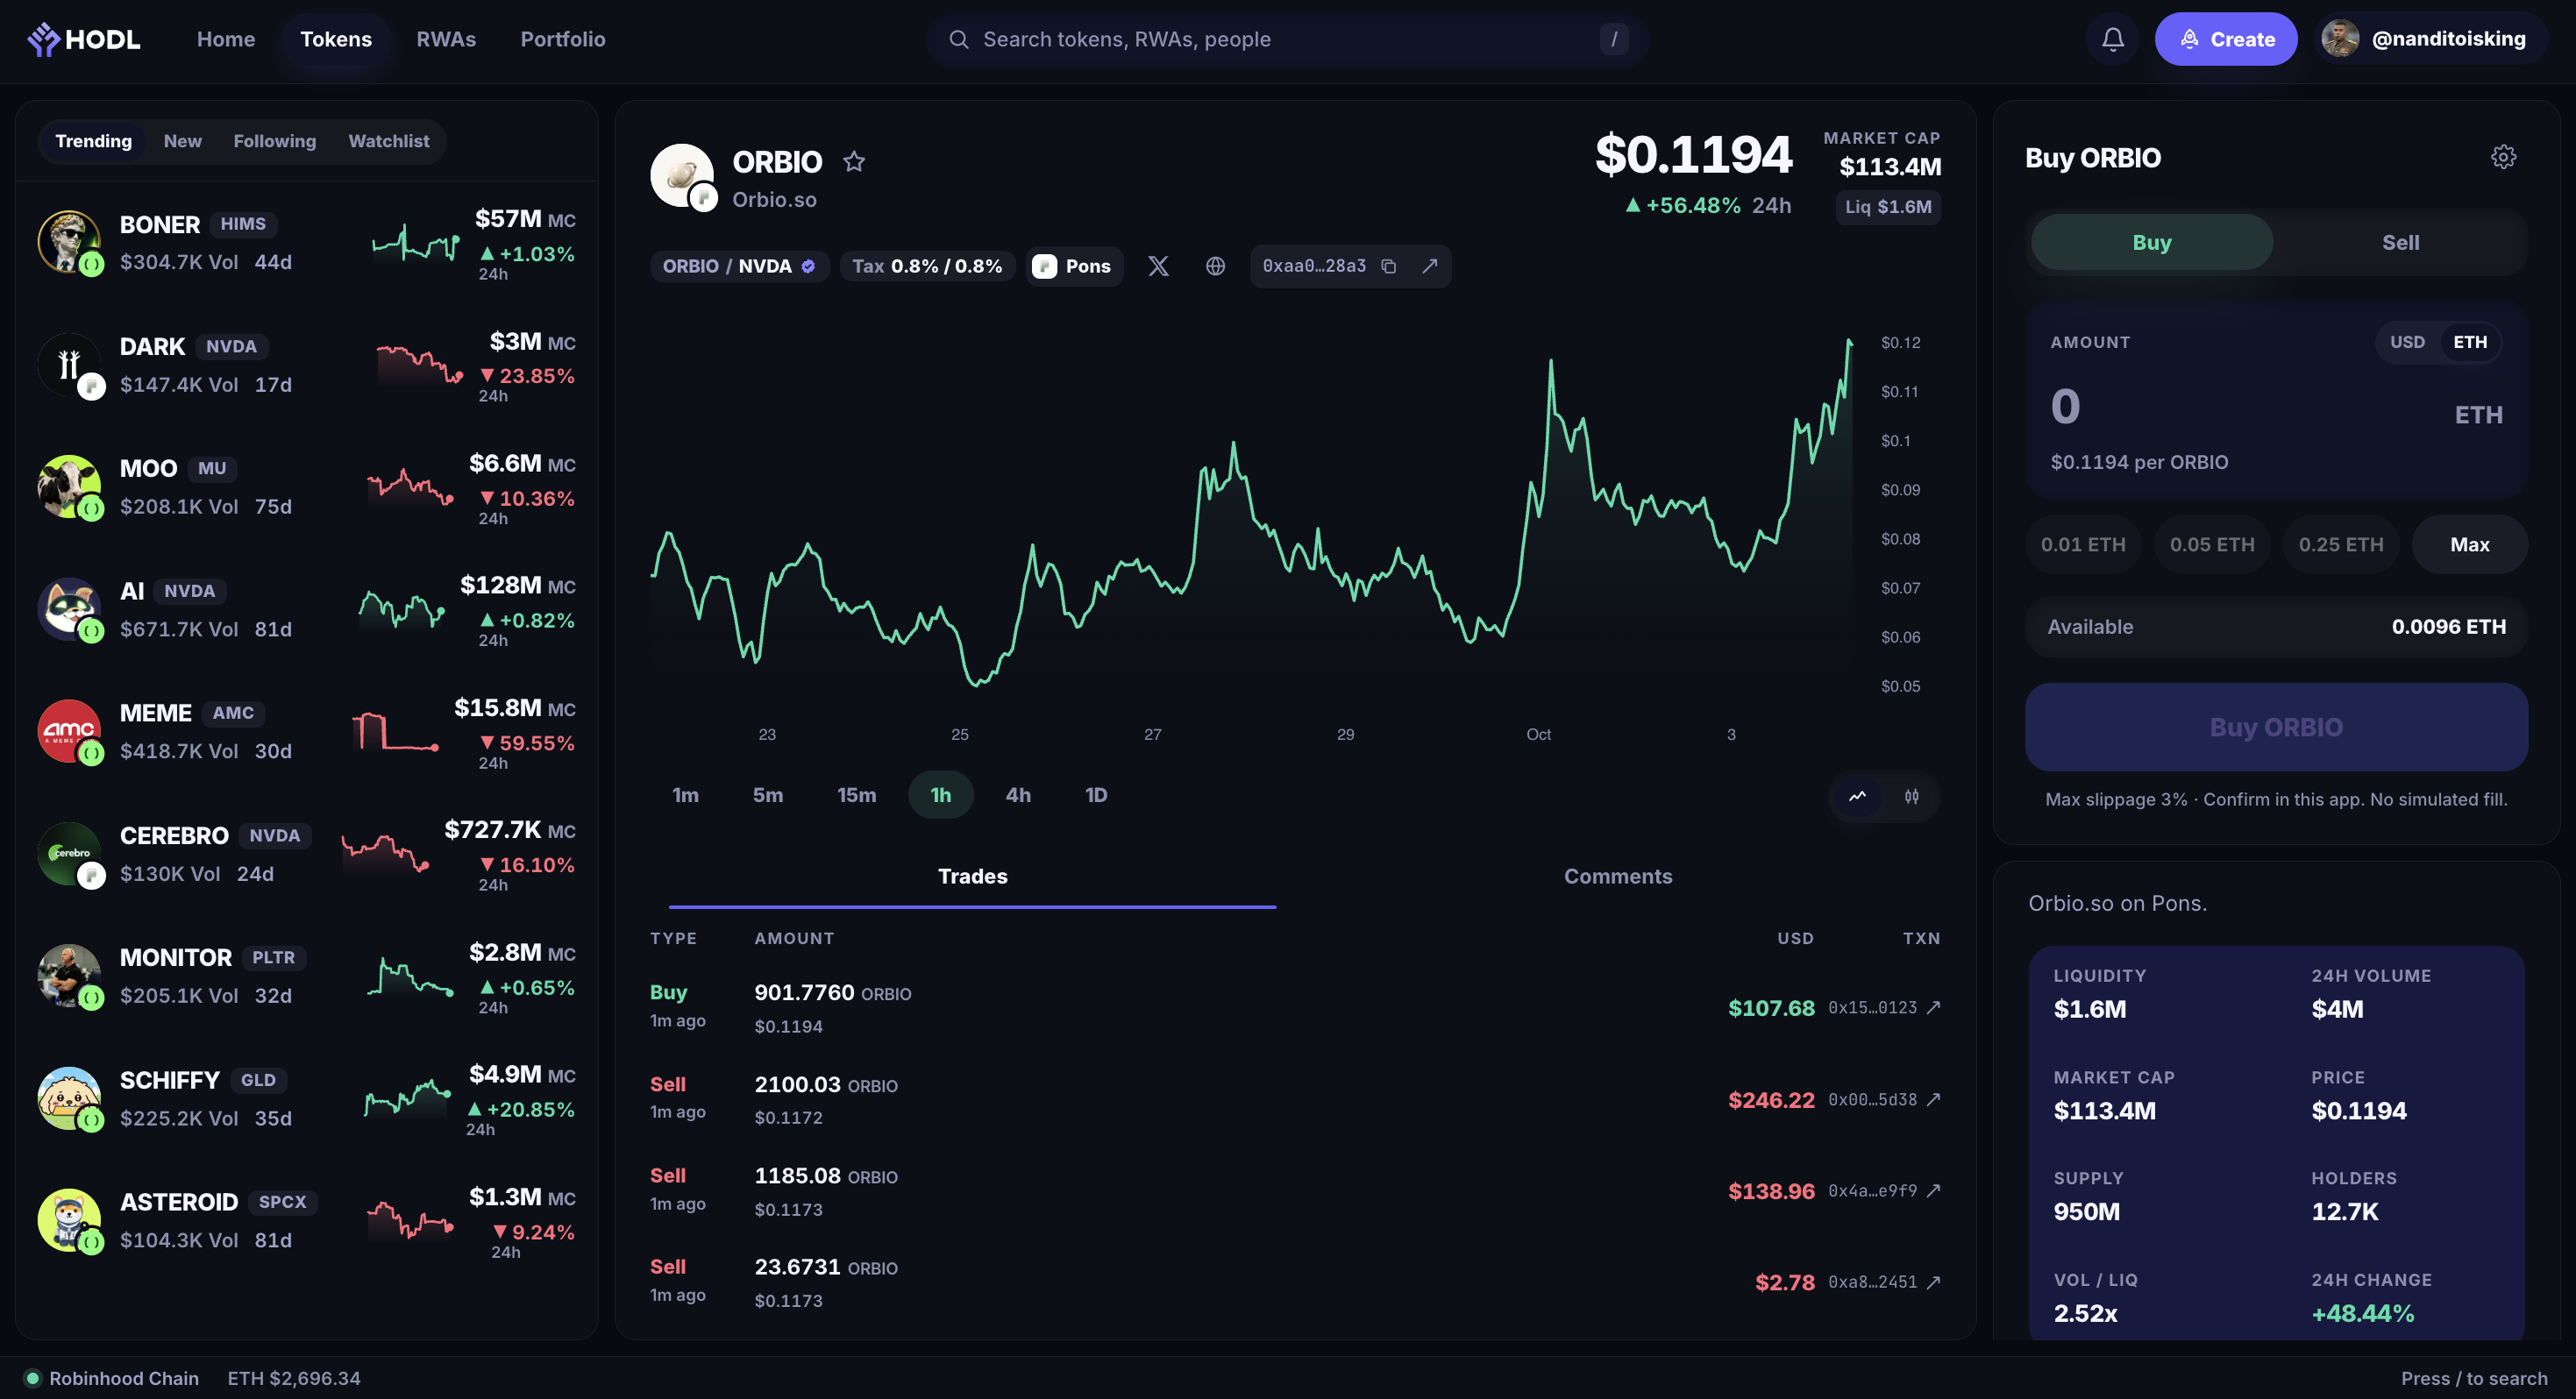
Task: Choose the 0.05 ETH preset
Action: 2212,544
